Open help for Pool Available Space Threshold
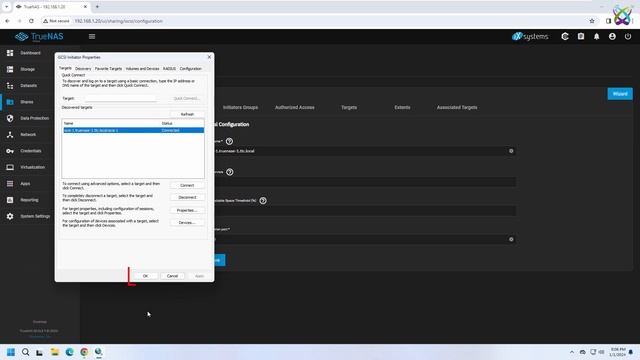Viewport: 640px width, 360px height. [x=263, y=200]
